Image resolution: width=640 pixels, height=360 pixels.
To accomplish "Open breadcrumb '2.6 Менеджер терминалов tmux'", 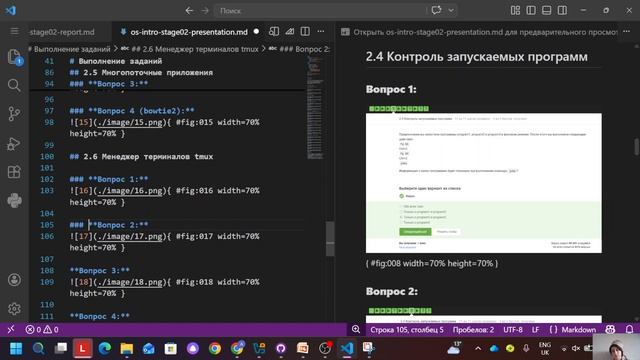I will (x=195, y=49).
